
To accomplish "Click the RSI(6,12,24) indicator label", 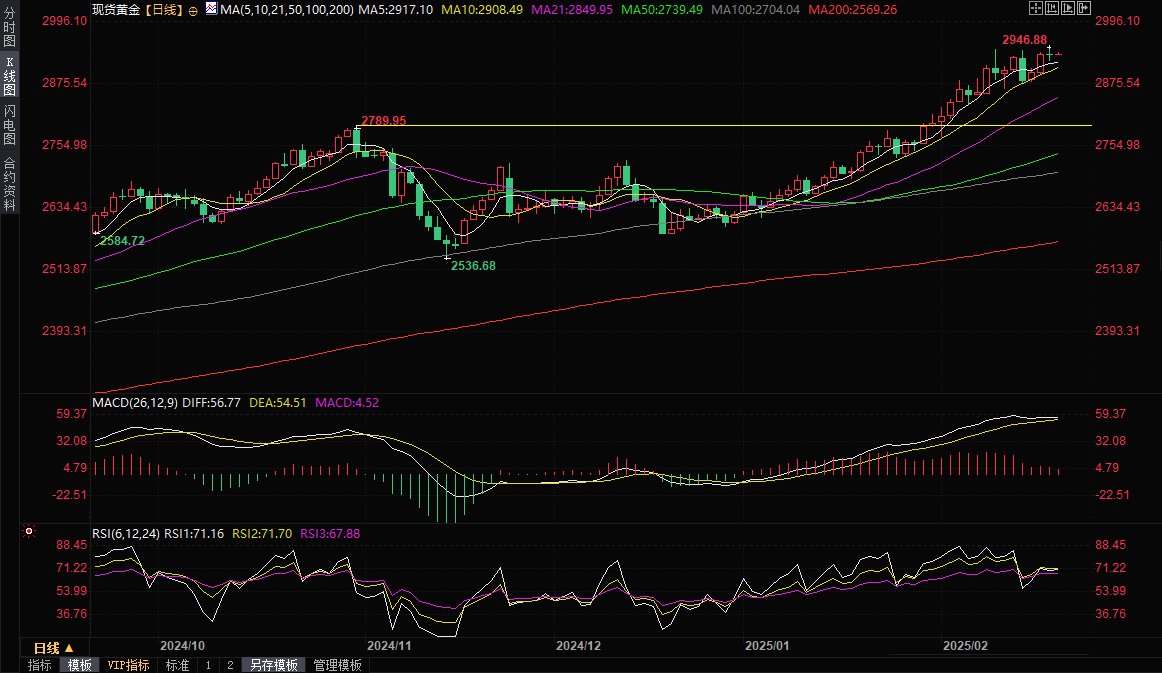I will pos(125,534).
